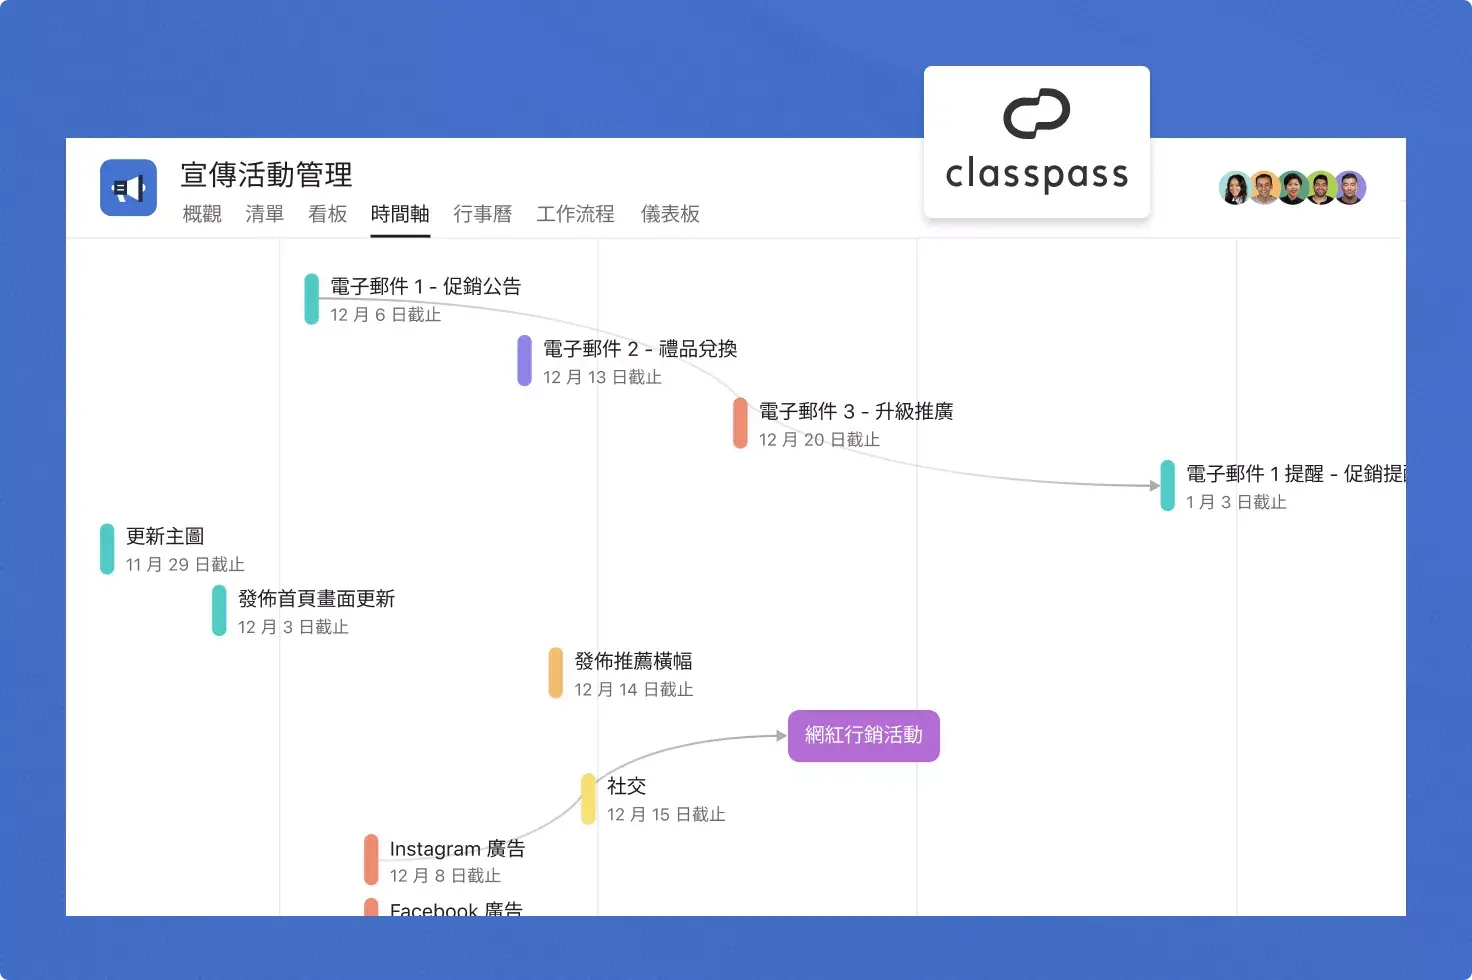Open the Facebook 廣告 task
Image resolution: width=1472 pixels, height=980 pixels.
pos(456,908)
